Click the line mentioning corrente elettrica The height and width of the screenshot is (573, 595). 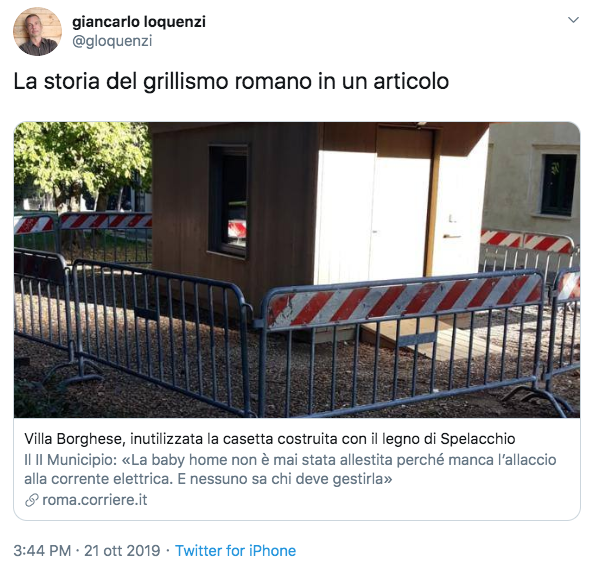(x=208, y=479)
